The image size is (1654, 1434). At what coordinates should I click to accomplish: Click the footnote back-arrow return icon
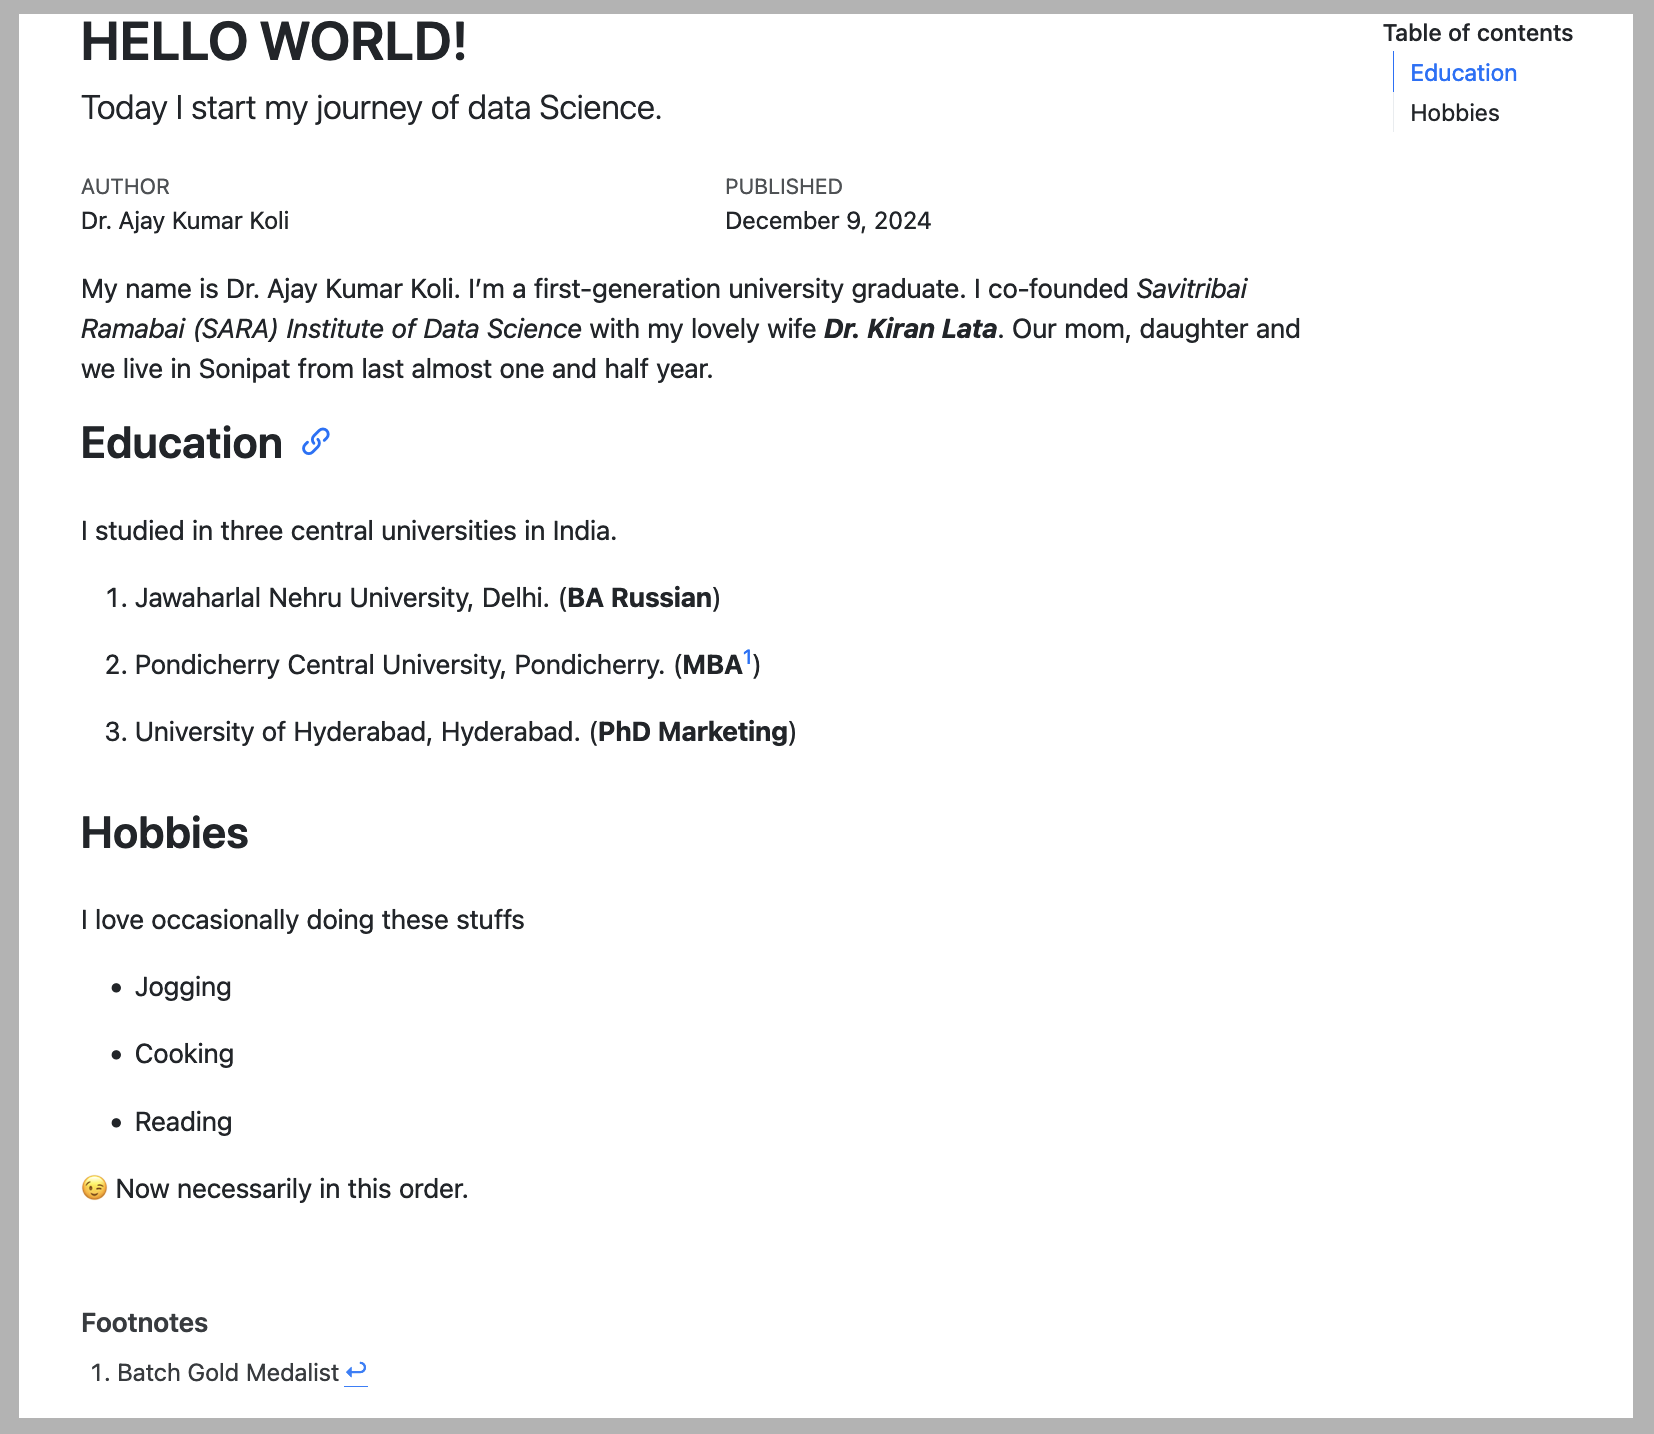[356, 1371]
